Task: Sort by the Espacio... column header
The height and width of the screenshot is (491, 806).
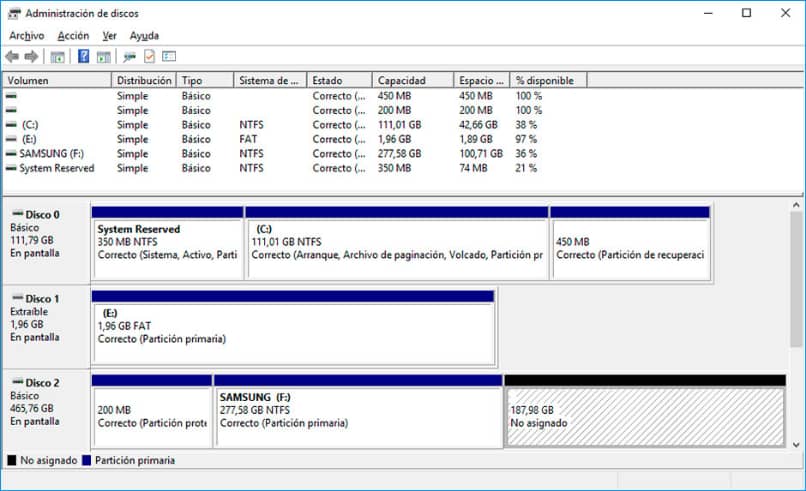Action: pyautogui.click(x=482, y=80)
